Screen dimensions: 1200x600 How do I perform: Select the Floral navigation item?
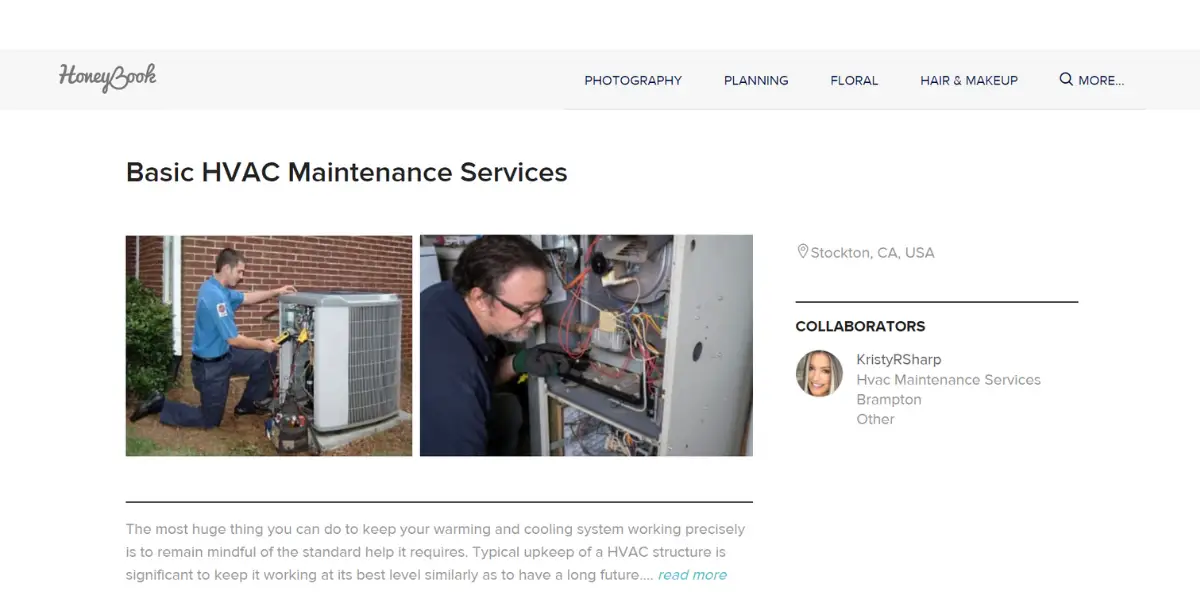coord(854,80)
